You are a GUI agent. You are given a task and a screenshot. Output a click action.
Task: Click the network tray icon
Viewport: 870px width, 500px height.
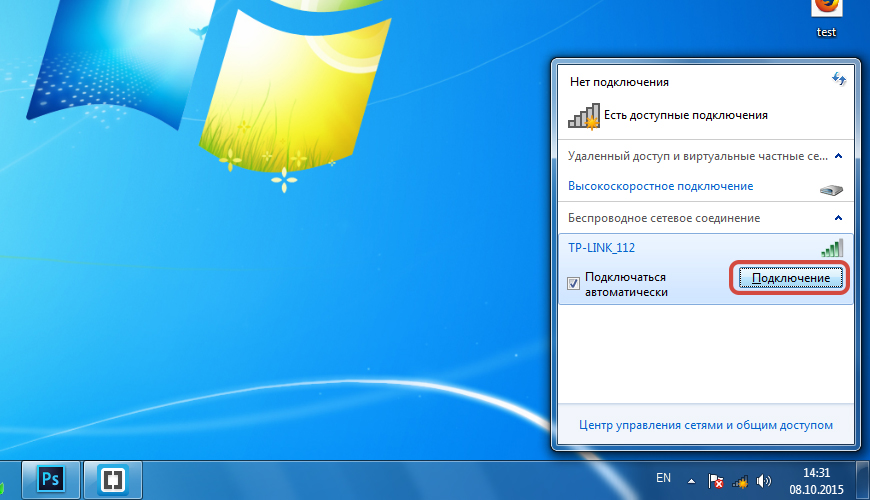pos(740,482)
